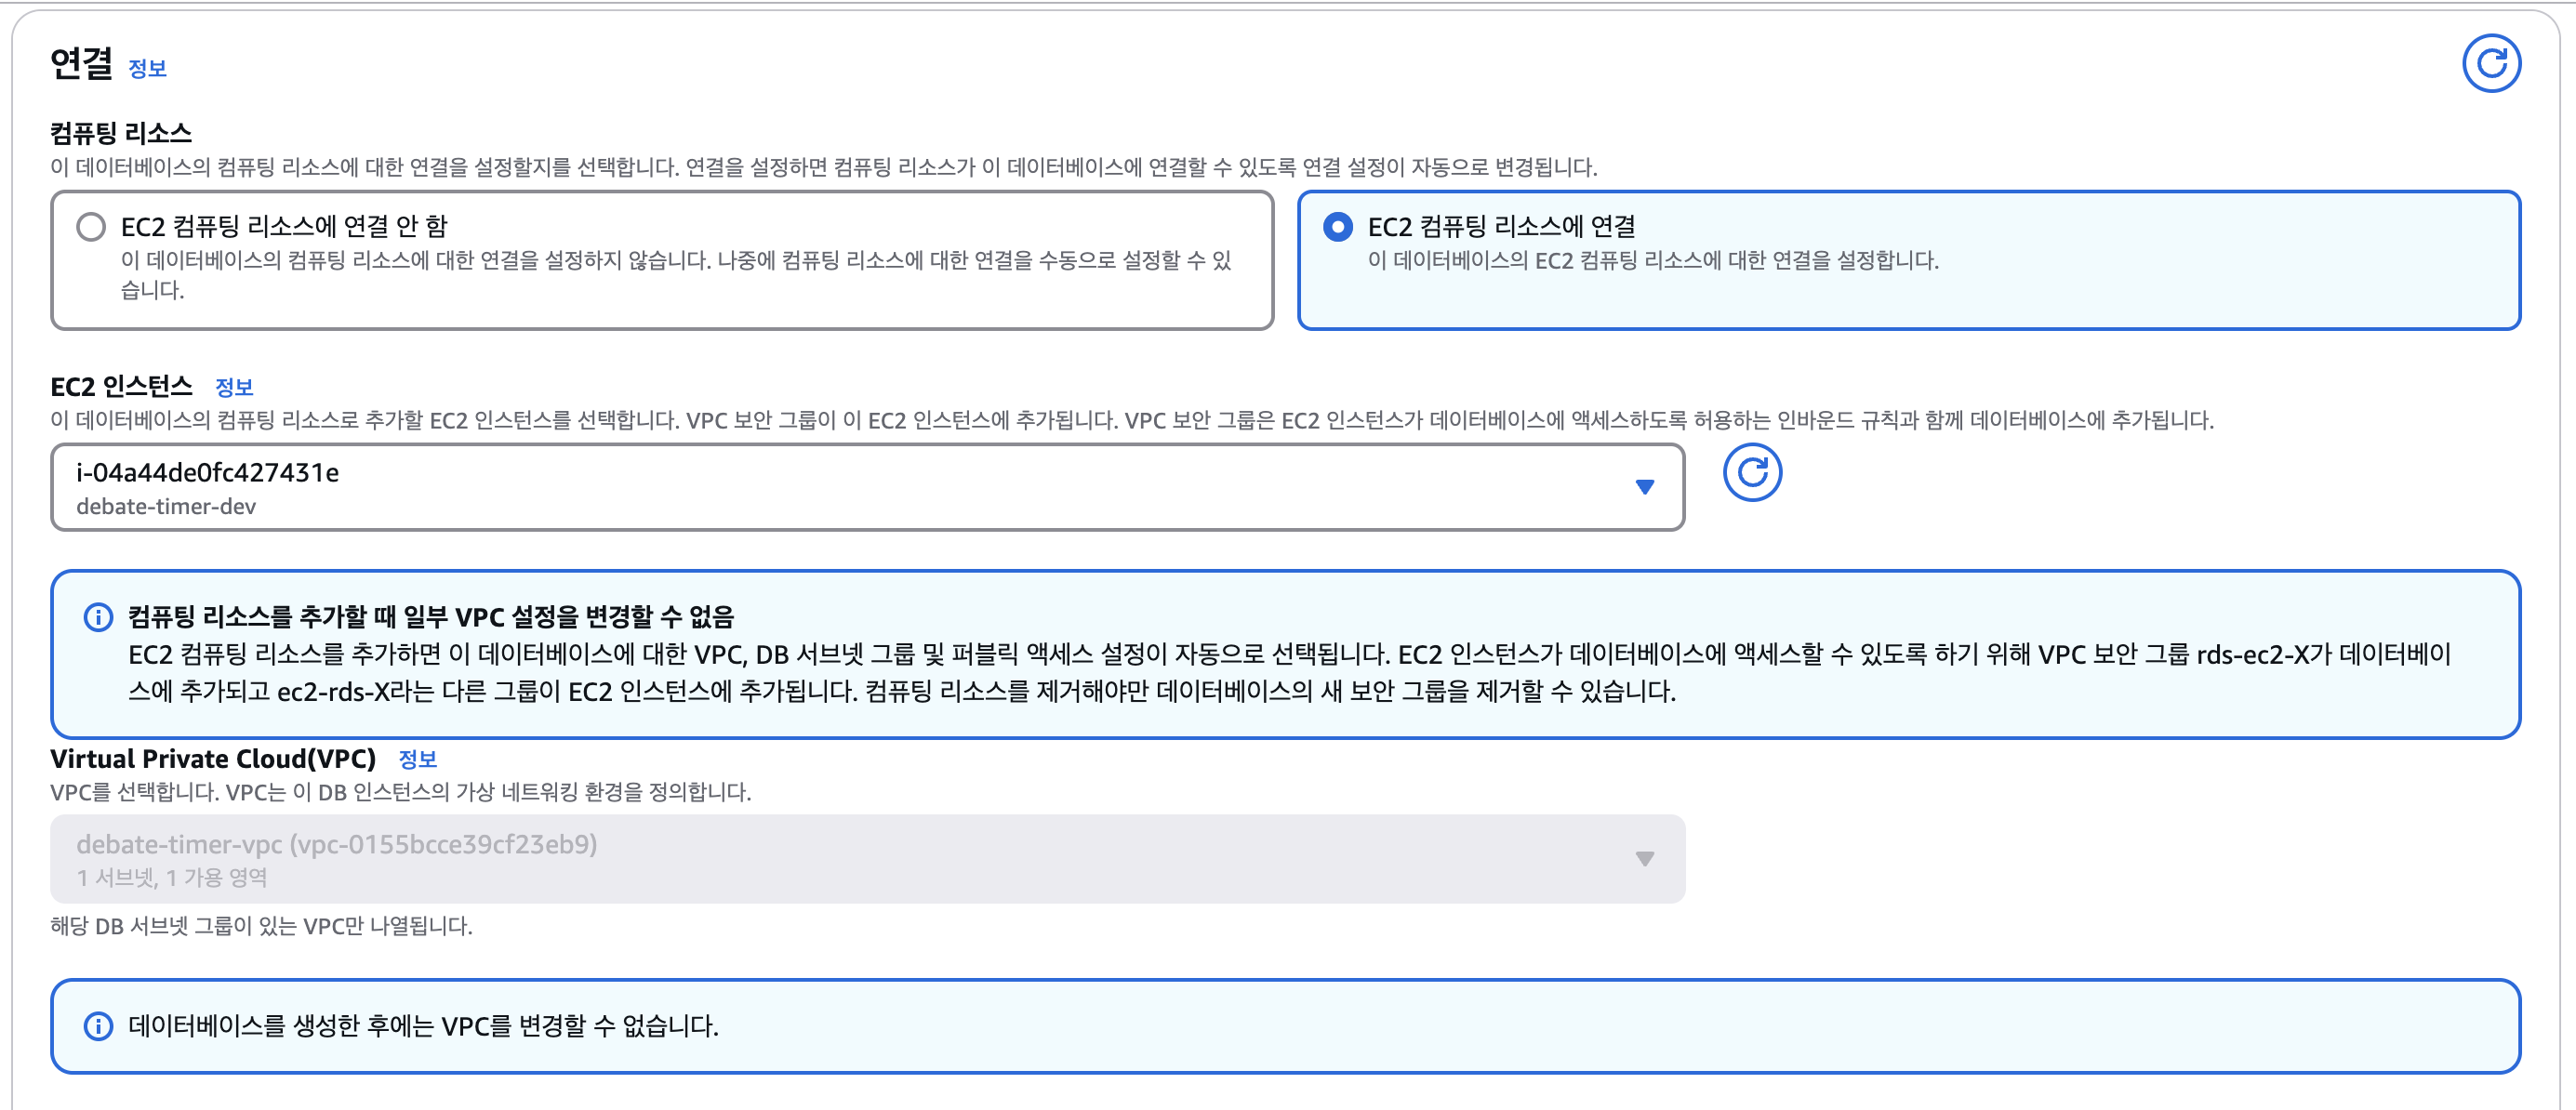
Task: Click the 연결 section heading
Action: (81, 64)
